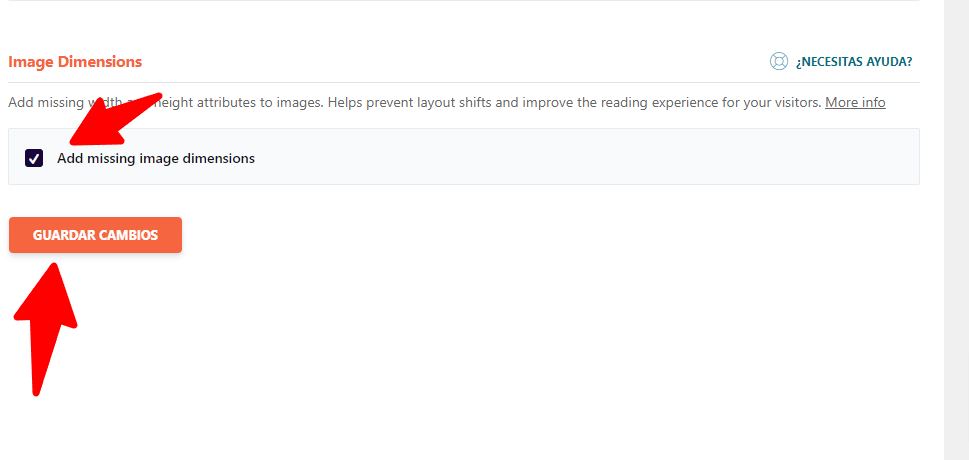
Task: Click the lifebuoy help icon
Action: click(779, 61)
